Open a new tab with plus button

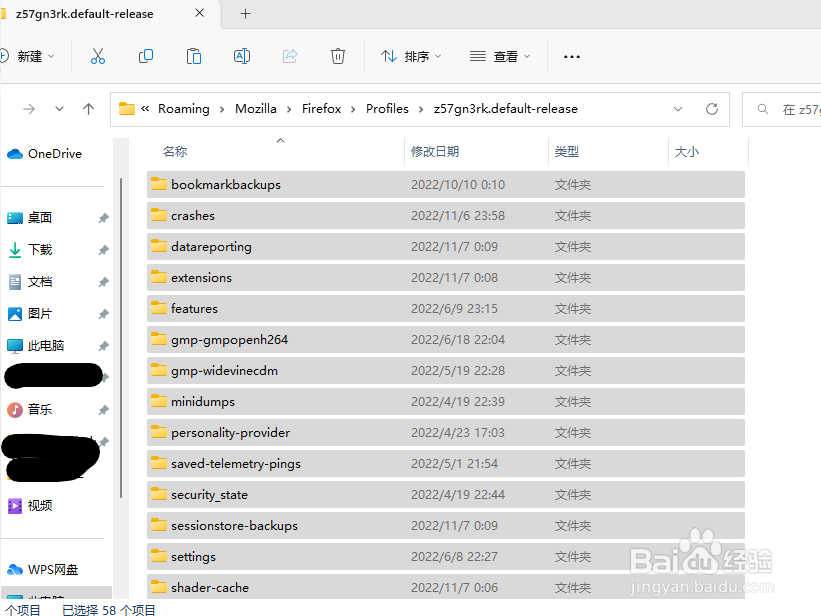[x=246, y=14]
